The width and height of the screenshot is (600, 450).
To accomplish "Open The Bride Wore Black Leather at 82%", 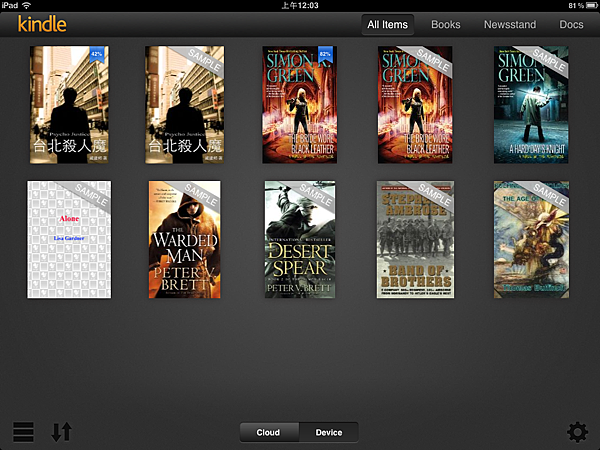I will 300,105.
